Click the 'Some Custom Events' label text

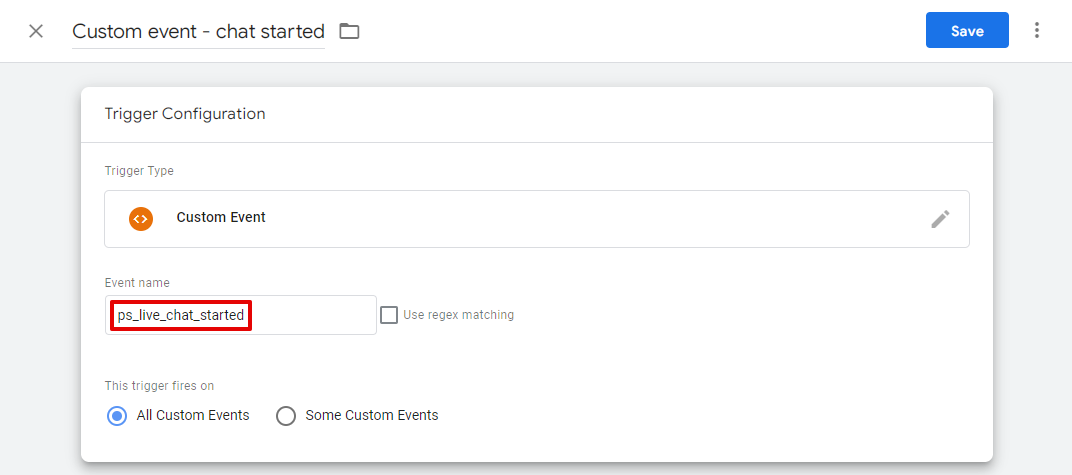click(371, 415)
